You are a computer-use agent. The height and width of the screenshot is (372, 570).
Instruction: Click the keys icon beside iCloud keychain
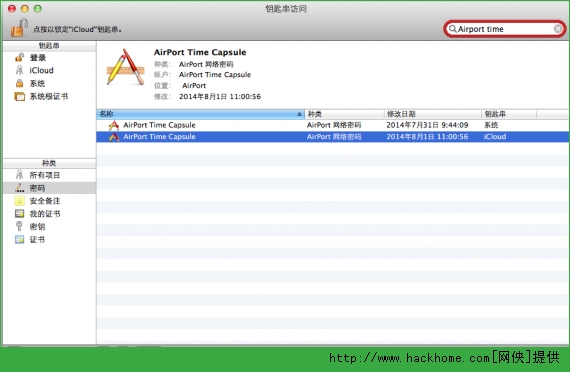coord(19,70)
